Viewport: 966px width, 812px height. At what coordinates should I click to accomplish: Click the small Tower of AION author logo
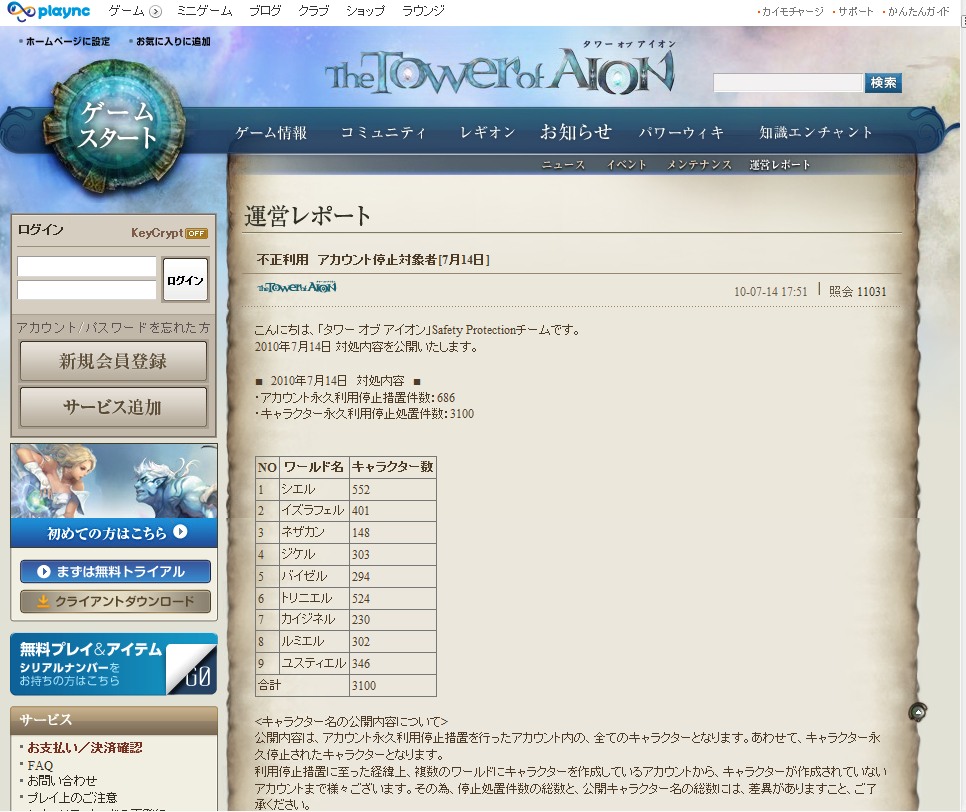click(297, 287)
